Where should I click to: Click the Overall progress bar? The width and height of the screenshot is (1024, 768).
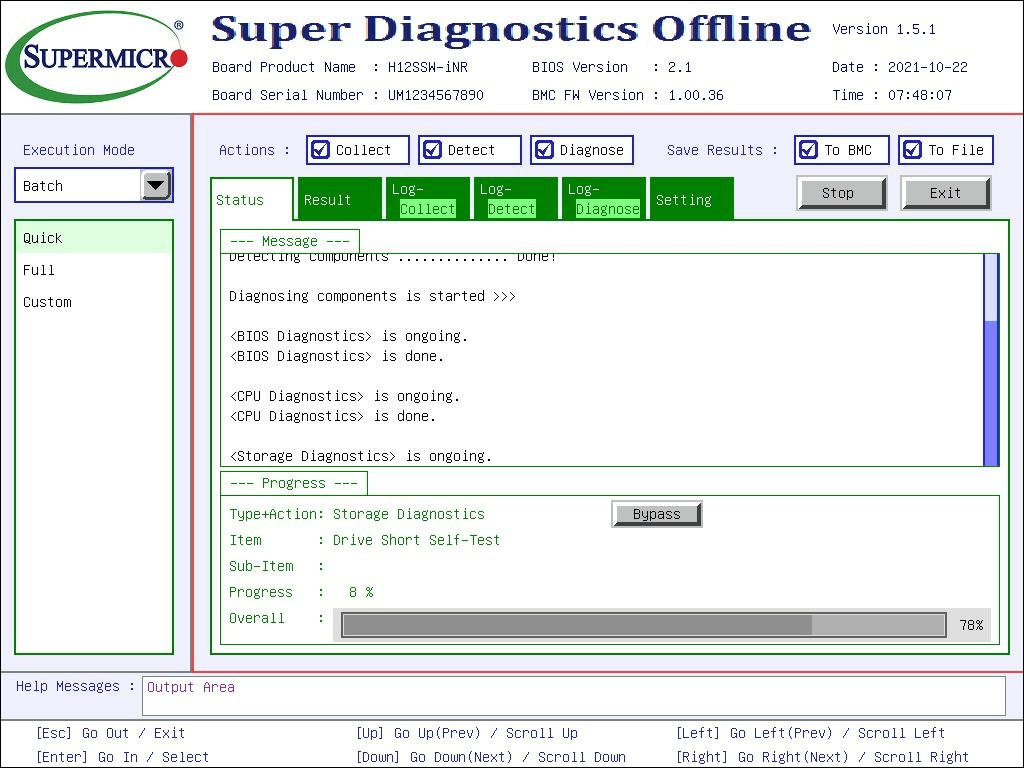click(643, 625)
